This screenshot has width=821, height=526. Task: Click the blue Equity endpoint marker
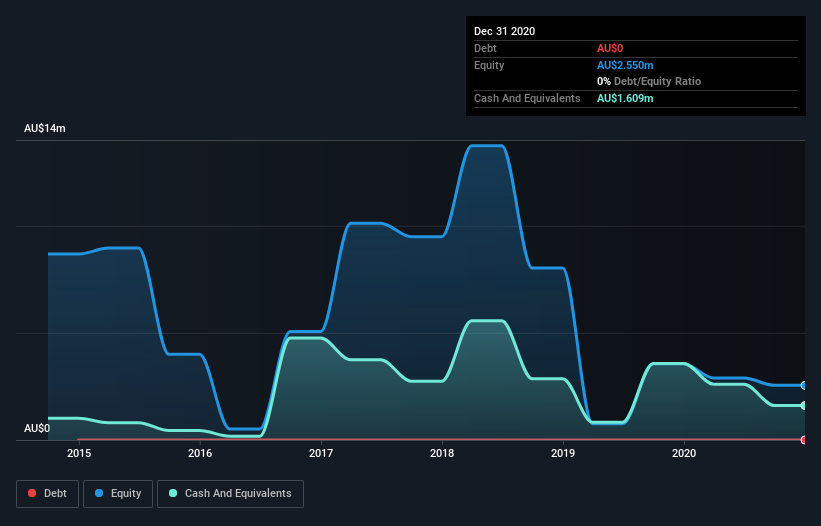pos(804,385)
